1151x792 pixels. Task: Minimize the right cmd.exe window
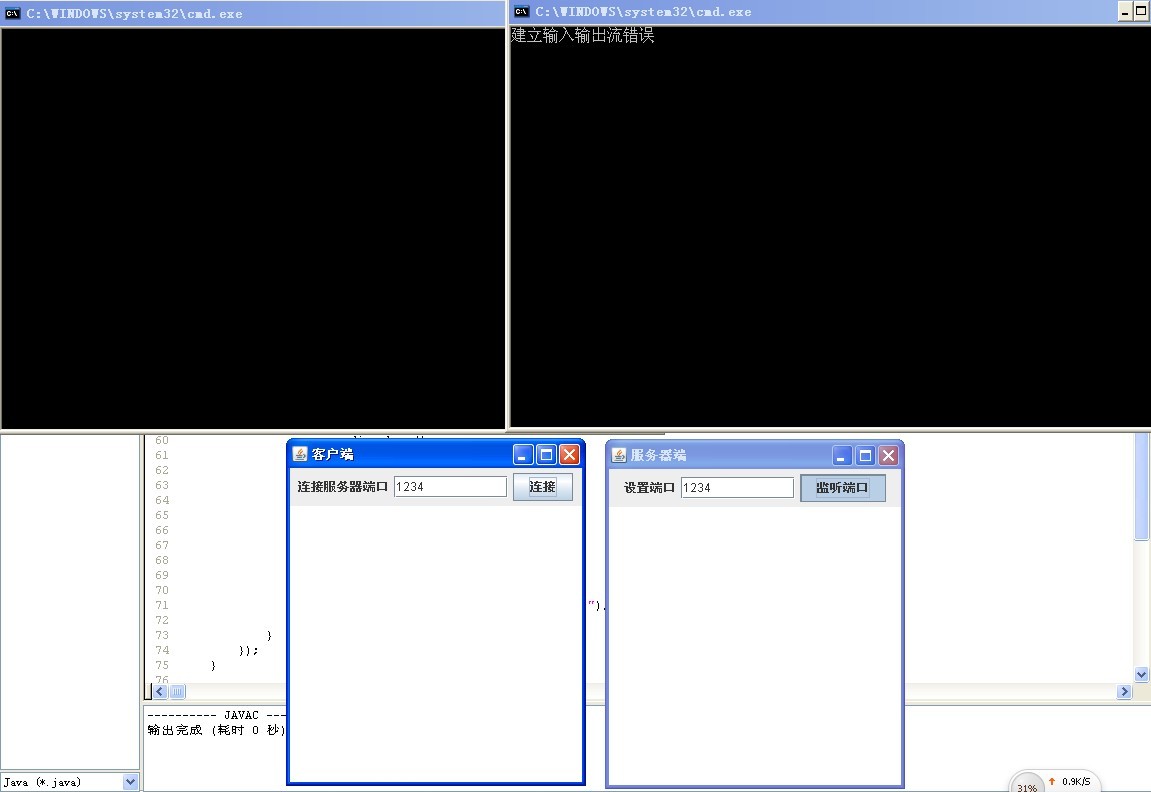1125,11
